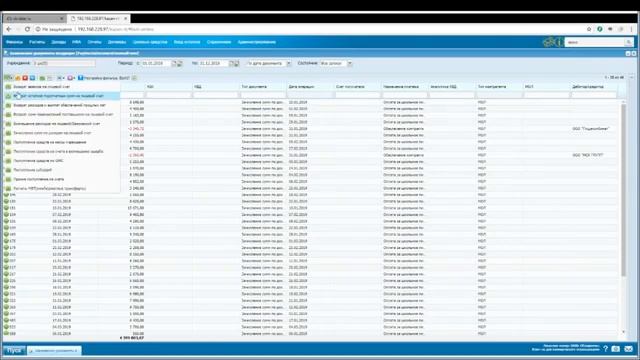Open the browser three-dot menu

click(x=631, y=29)
